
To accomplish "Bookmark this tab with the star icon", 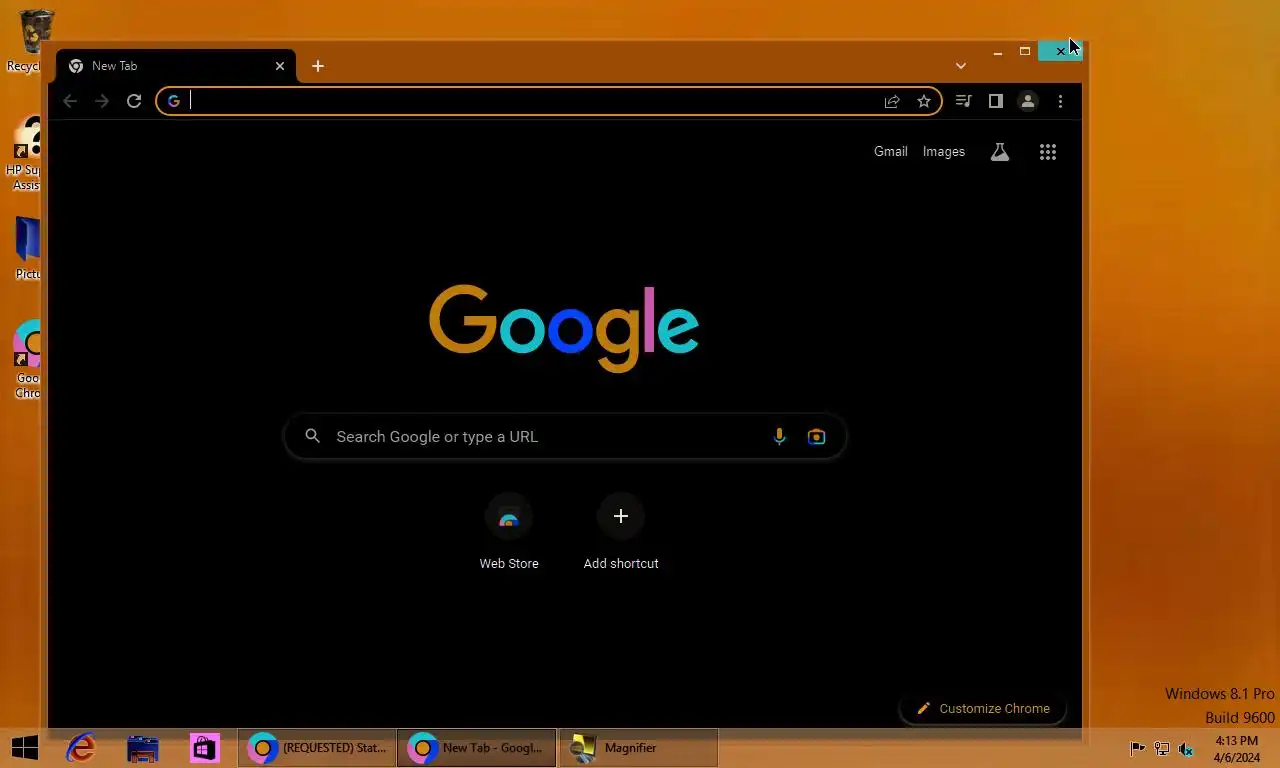I will [x=924, y=101].
